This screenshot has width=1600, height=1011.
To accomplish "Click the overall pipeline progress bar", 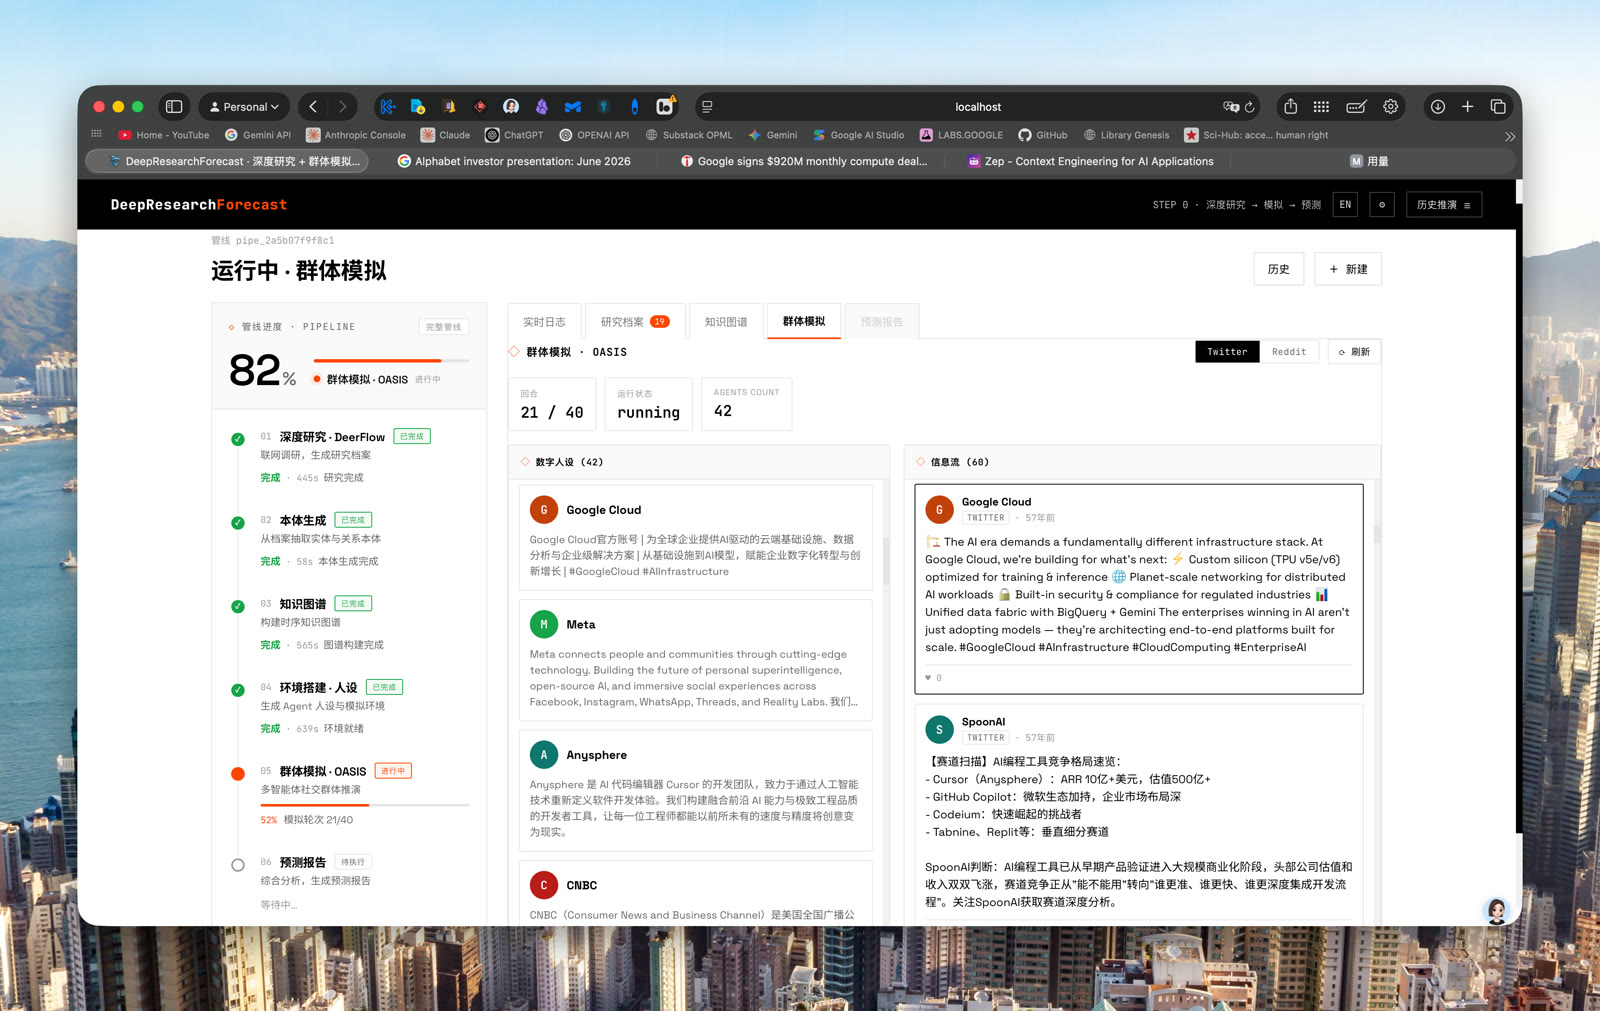I will pos(391,360).
